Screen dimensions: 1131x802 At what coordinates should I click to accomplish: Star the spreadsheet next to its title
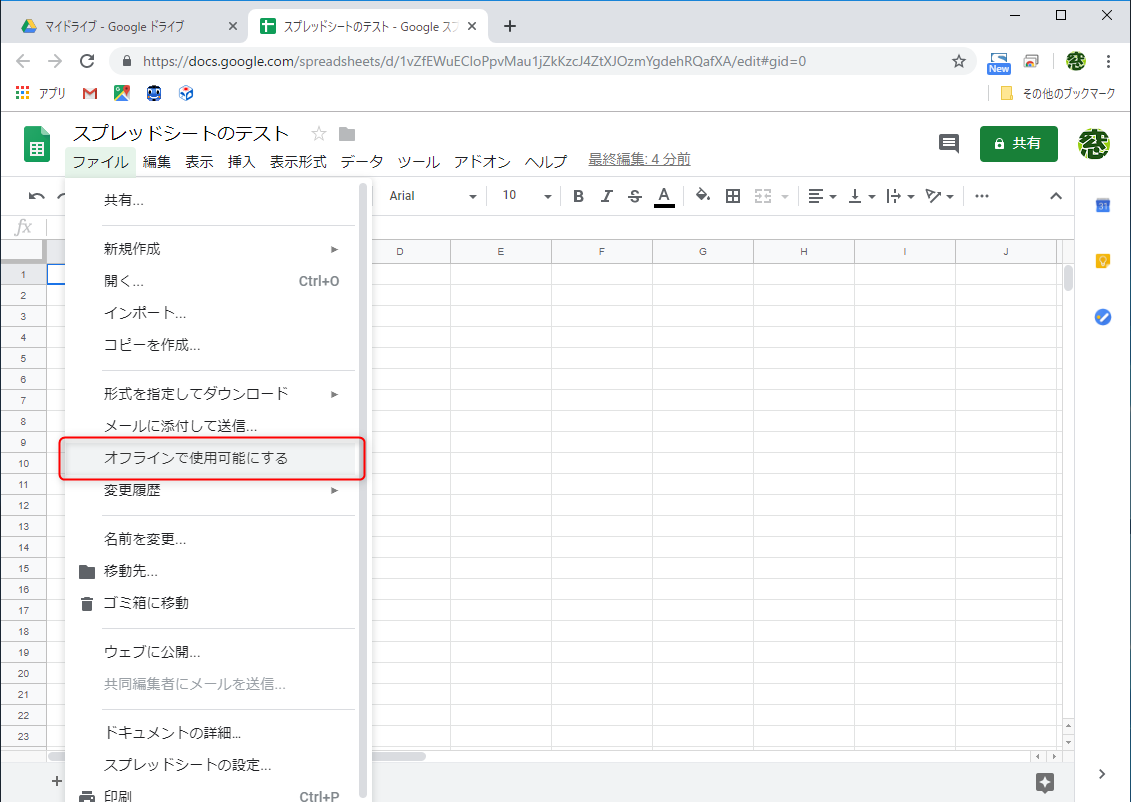318,132
